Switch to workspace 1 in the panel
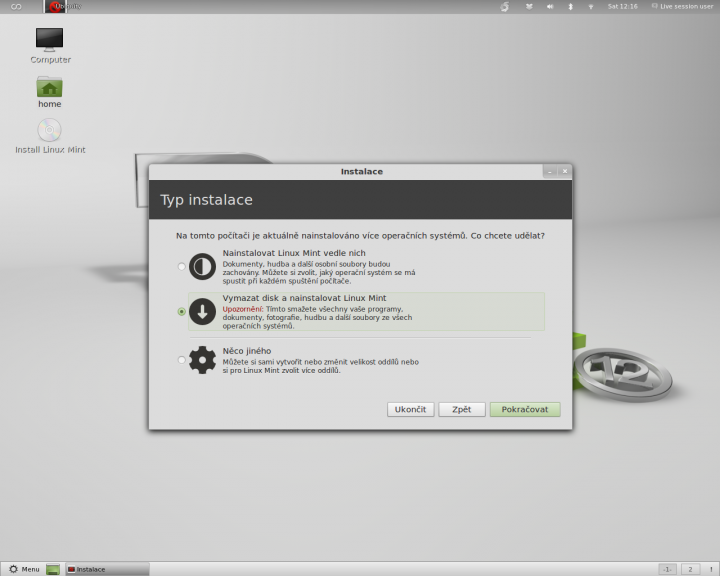Screen dimensions: 720x576 (x=667, y=569)
